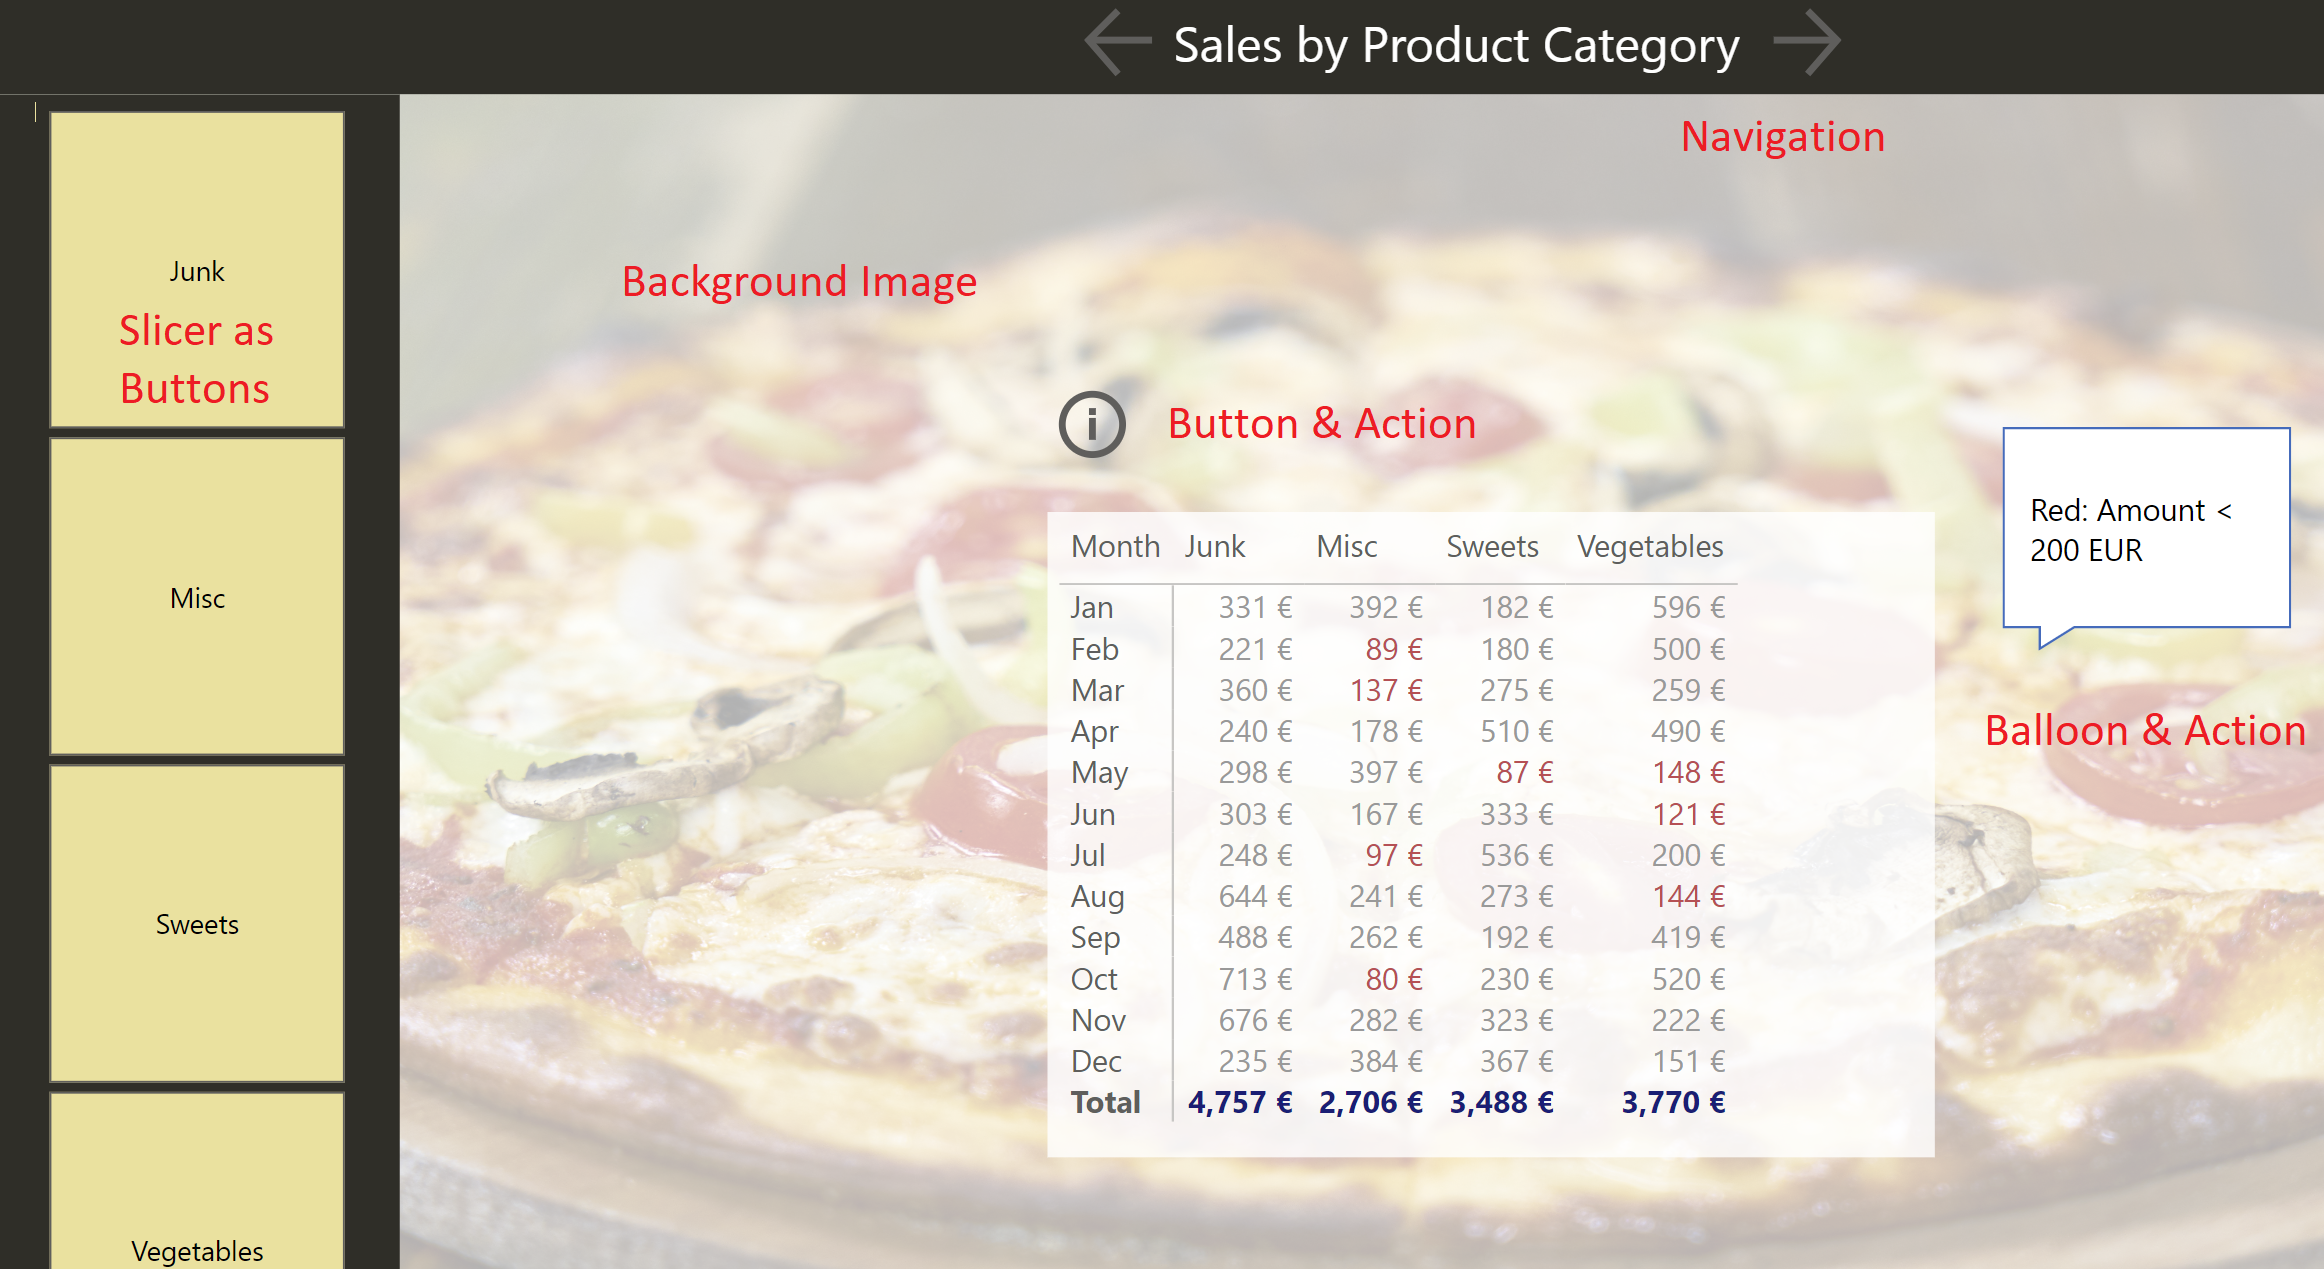Screen dimensions: 2324x1269
Task: Click the Sales by Product Category title
Action: tap(1456, 46)
